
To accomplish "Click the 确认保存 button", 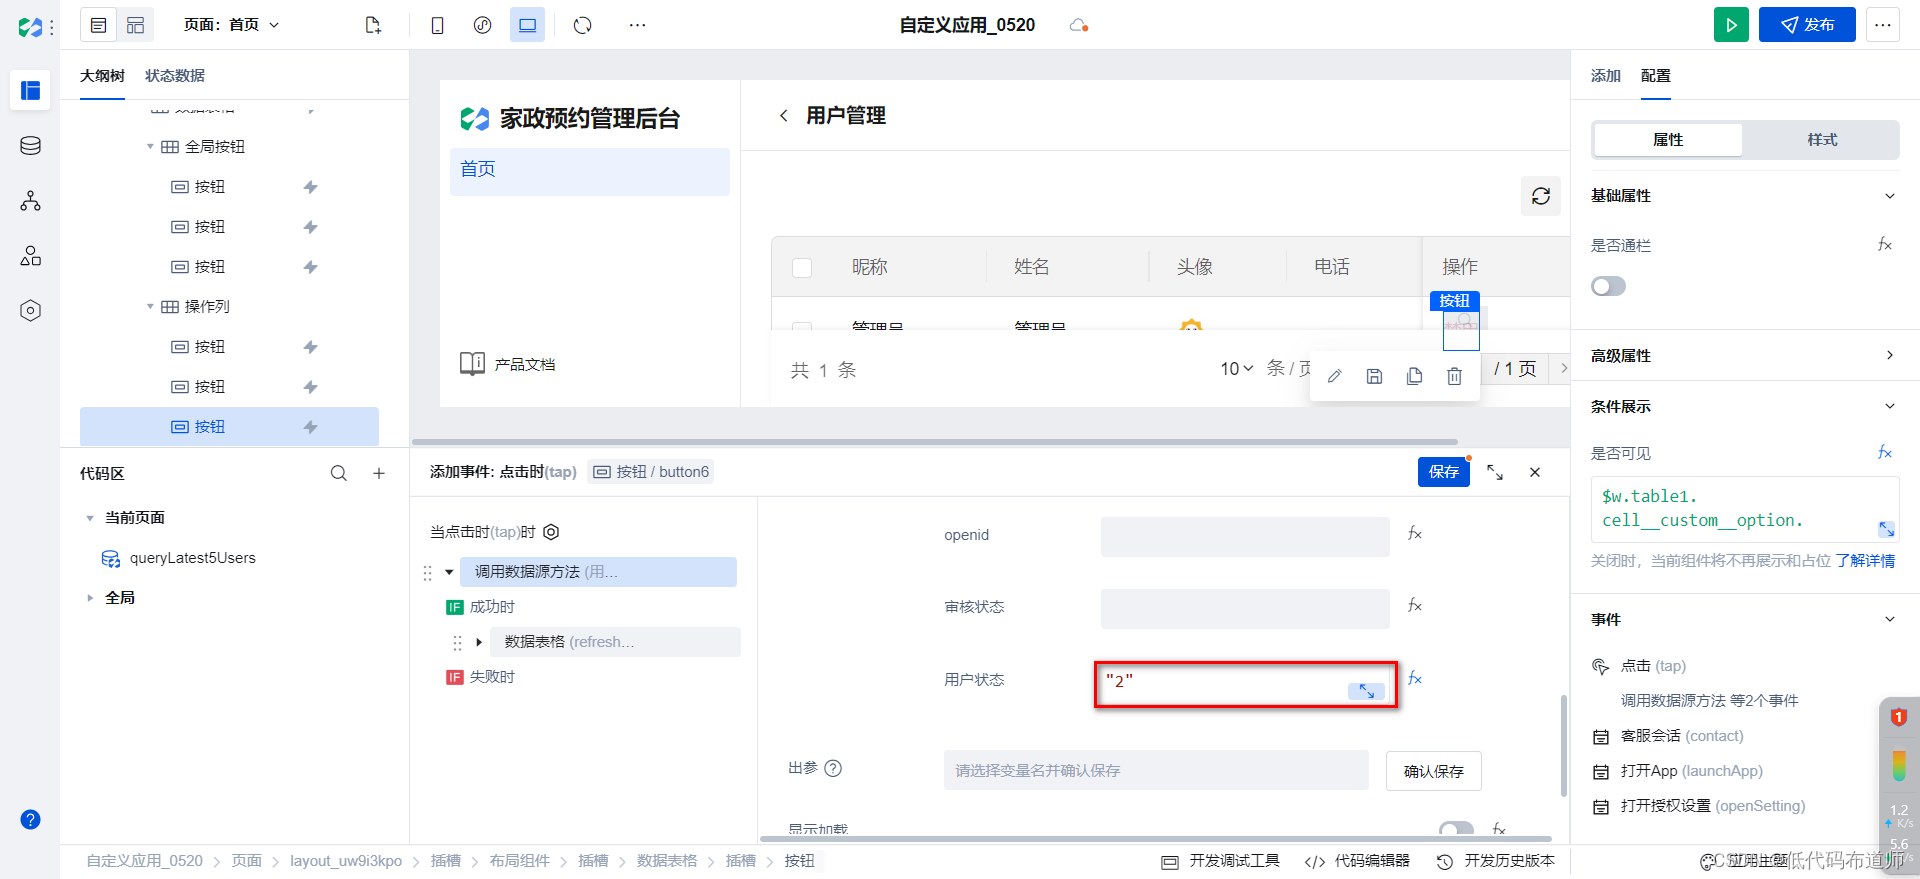I will pyautogui.click(x=1434, y=771).
